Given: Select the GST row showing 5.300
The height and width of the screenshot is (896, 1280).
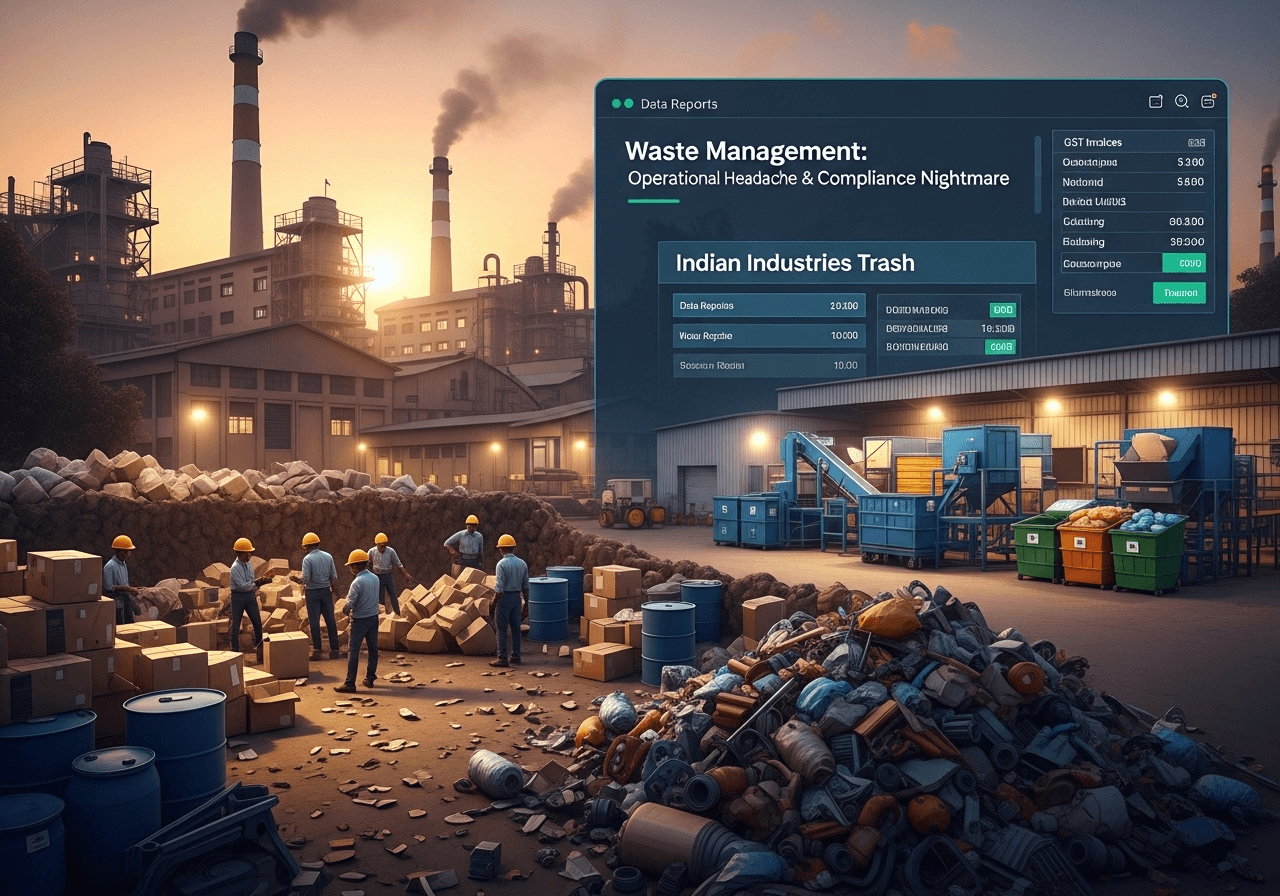Looking at the screenshot, I should click(x=1132, y=162).
